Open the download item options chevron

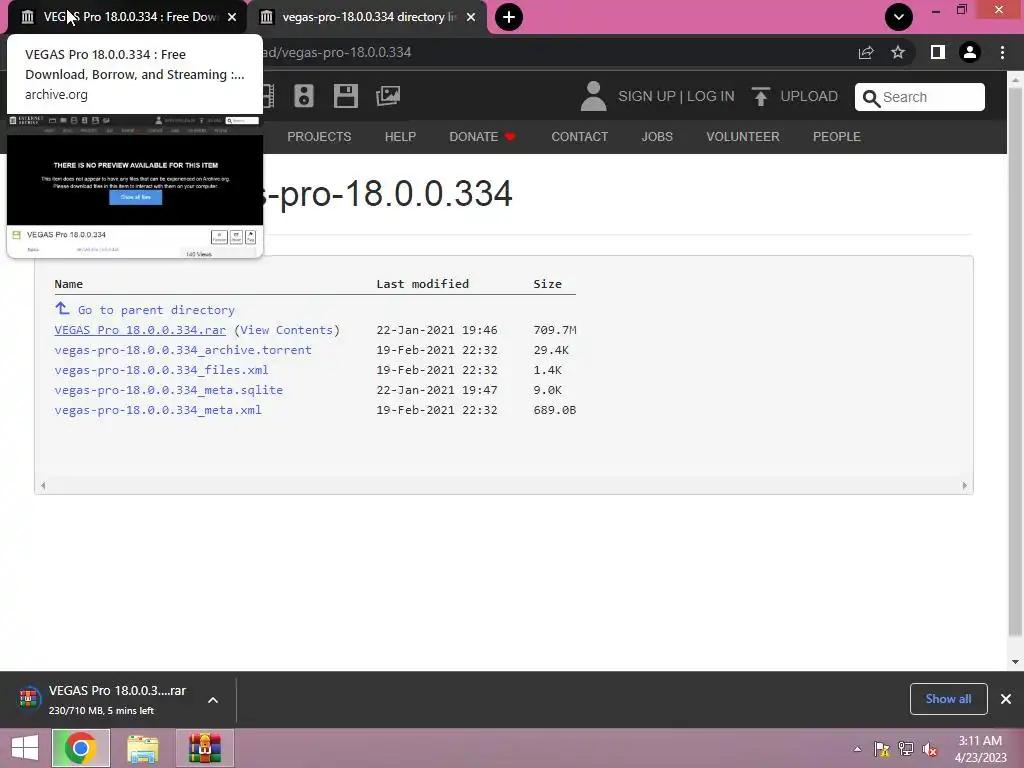(x=213, y=700)
